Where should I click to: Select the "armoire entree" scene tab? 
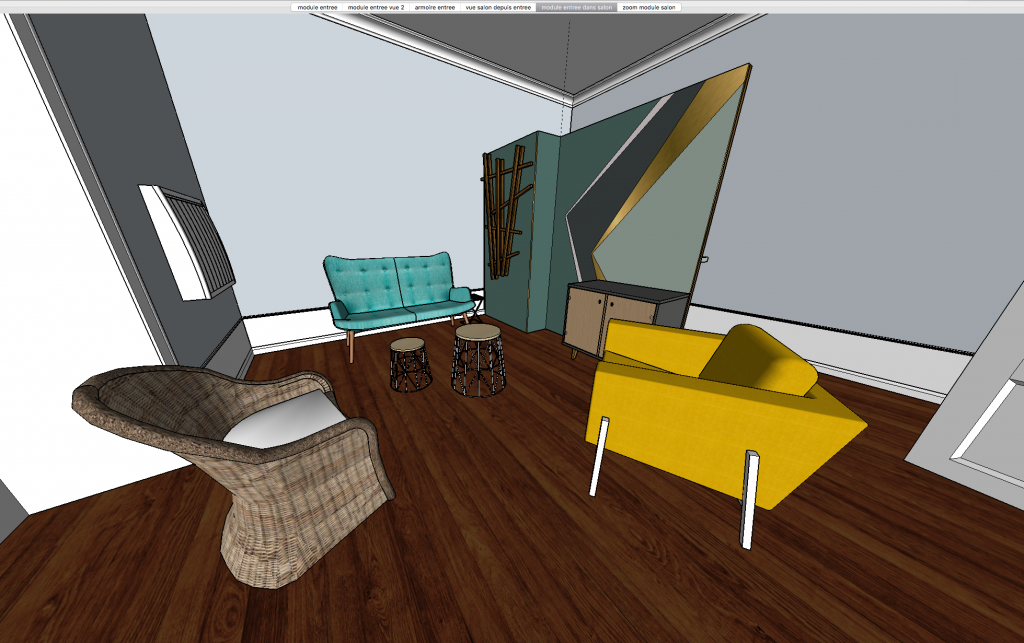pyautogui.click(x=434, y=7)
